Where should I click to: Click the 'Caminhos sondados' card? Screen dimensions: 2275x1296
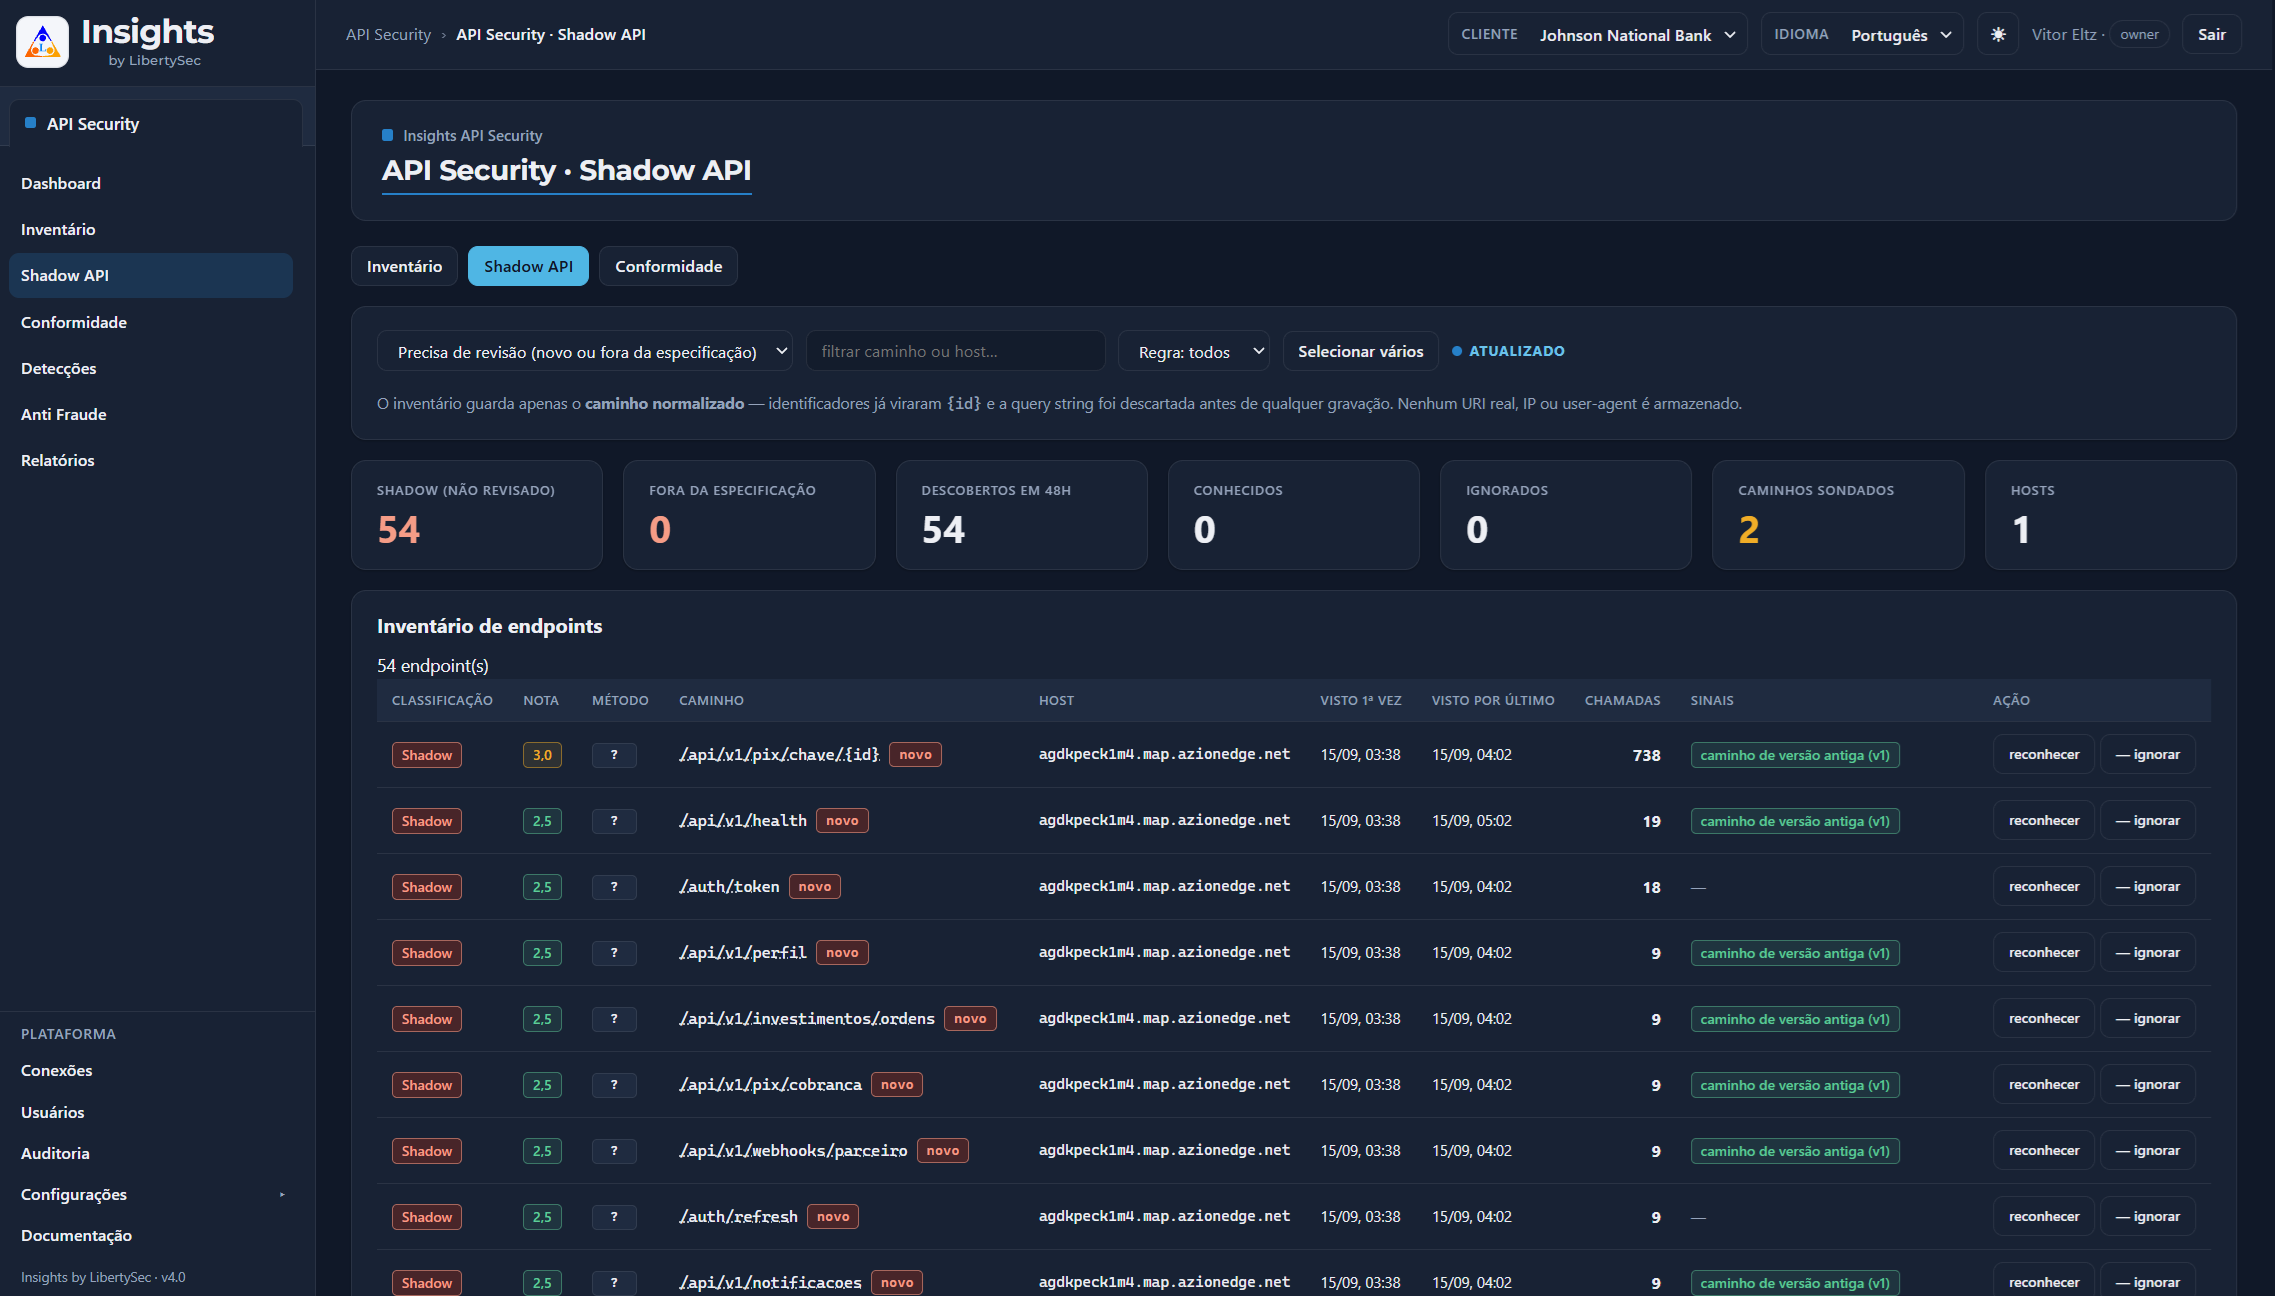[1837, 515]
